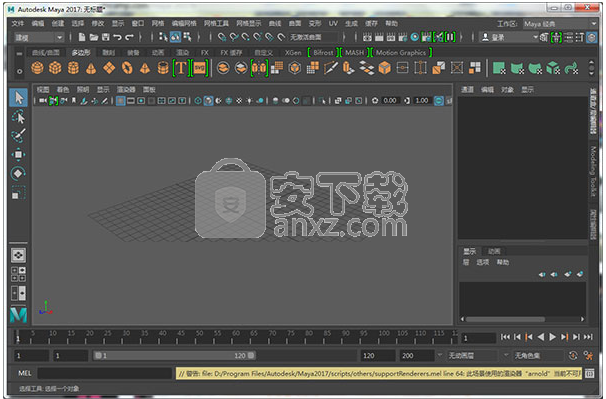The width and height of the screenshot is (606, 399).
Task: Click the Mirror geometry shelf icon
Action: point(259,68)
